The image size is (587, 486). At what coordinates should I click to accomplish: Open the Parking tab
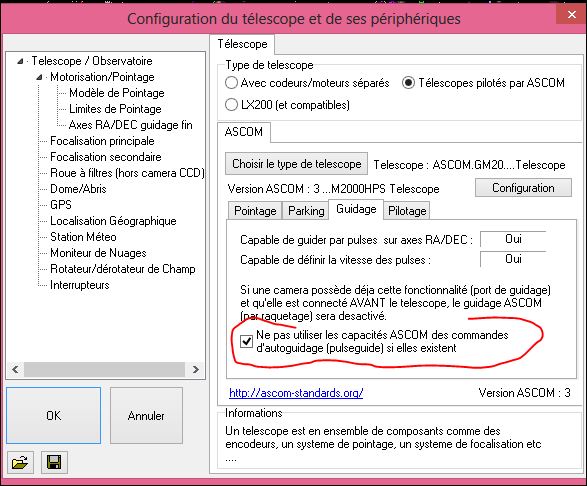pyautogui.click(x=306, y=211)
